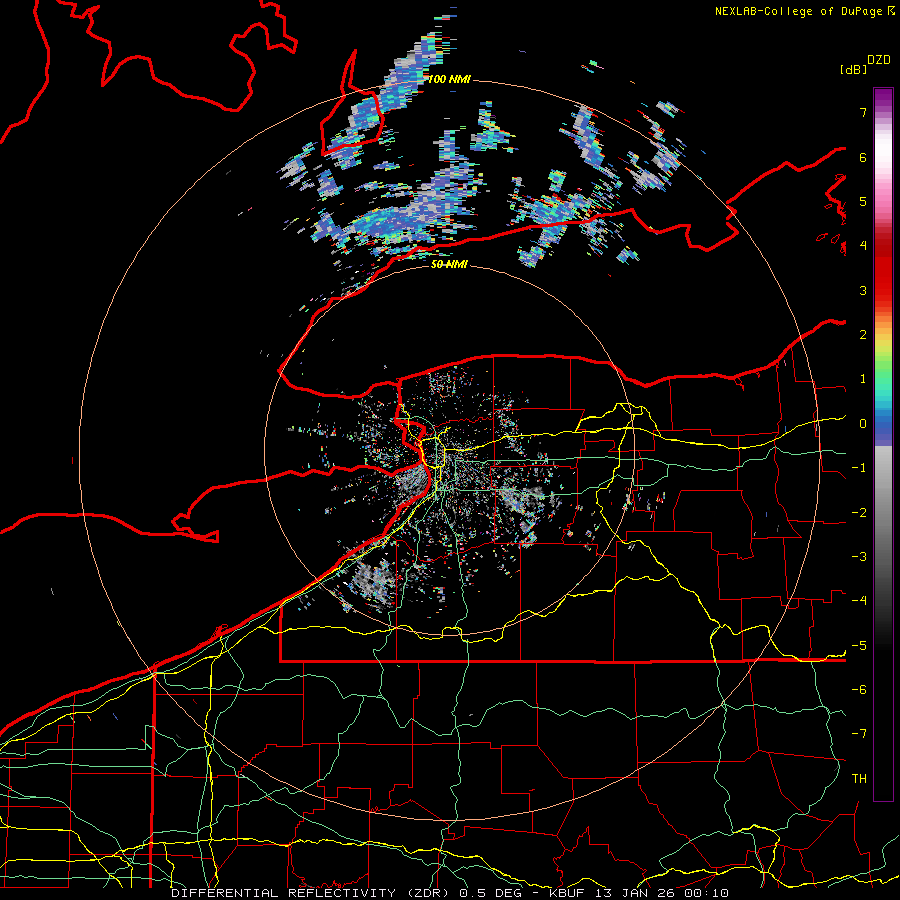Click the -6 scale value
900x900 pixels.
pyautogui.click(x=859, y=690)
